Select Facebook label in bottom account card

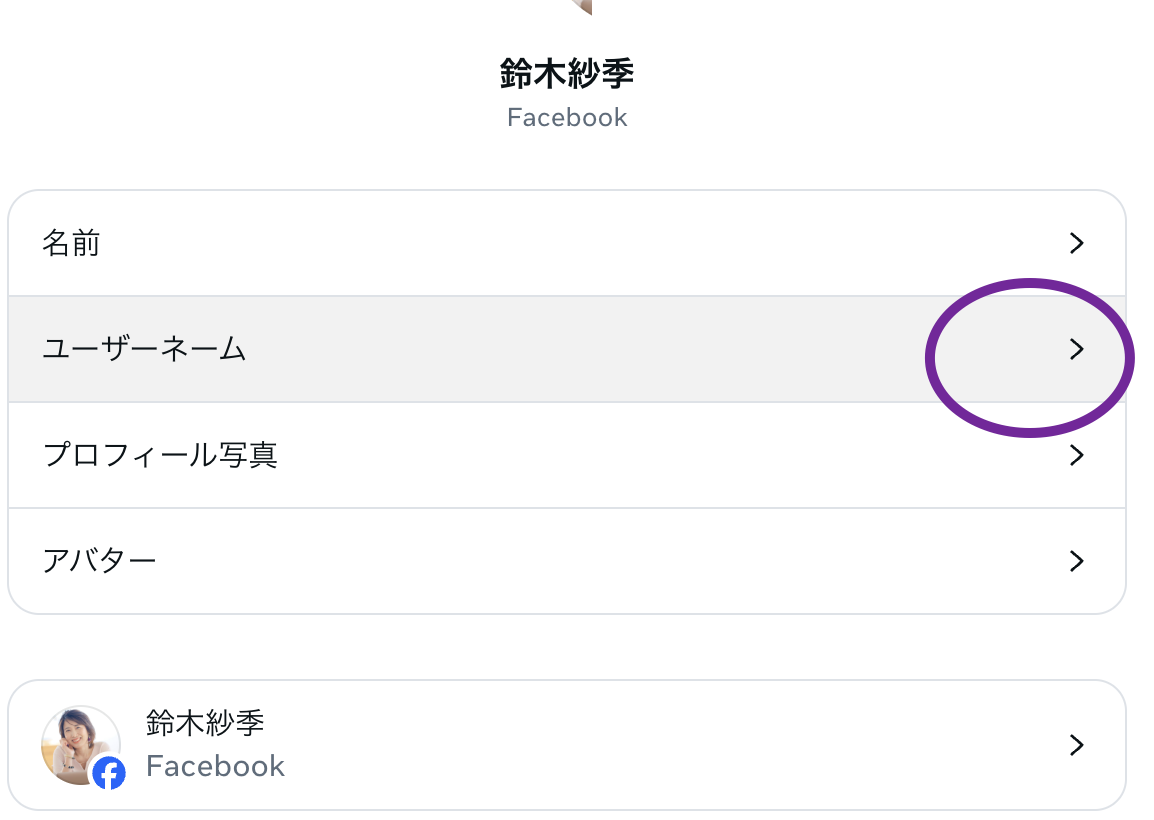[215, 766]
